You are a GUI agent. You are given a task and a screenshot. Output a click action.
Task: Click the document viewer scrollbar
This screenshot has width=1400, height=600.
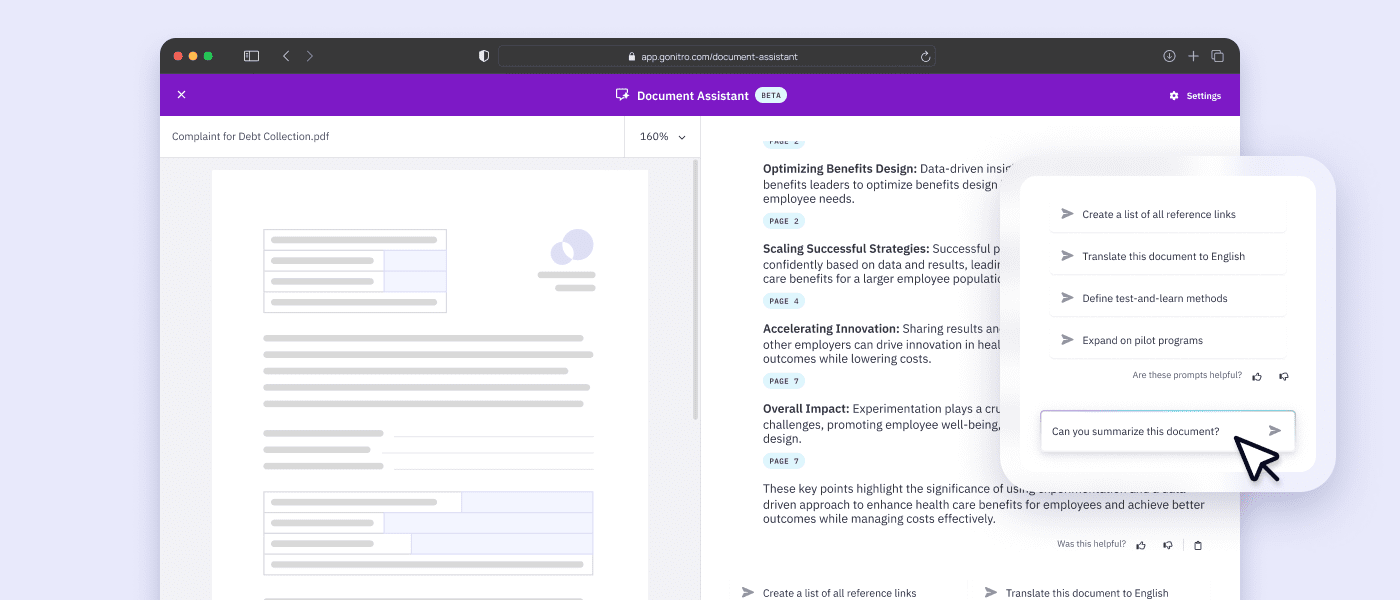pyautogui.click(x=696, y=290)
